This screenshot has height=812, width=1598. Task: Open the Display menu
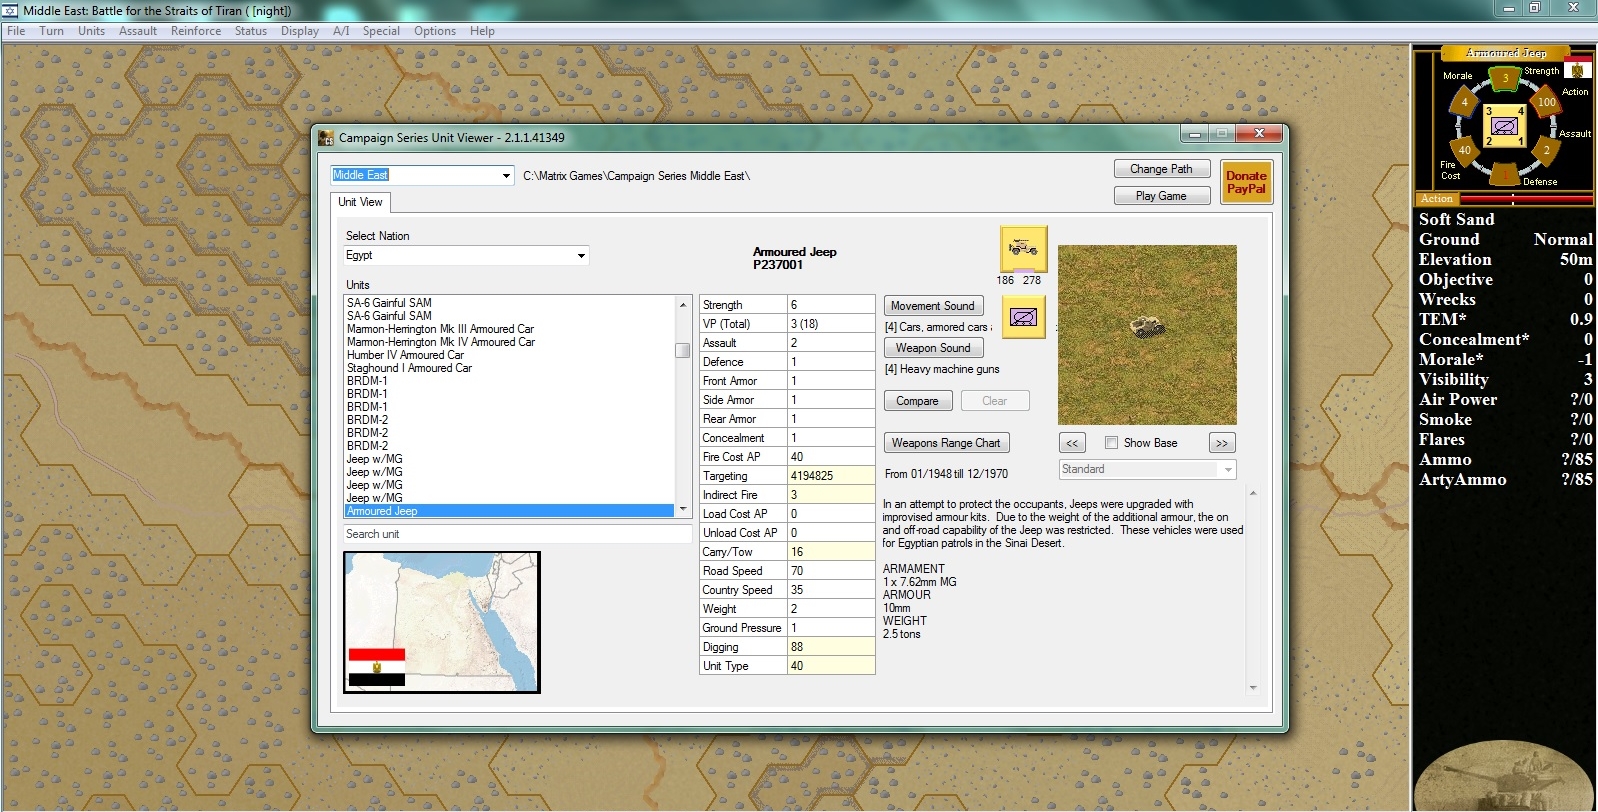click(300, 31)
